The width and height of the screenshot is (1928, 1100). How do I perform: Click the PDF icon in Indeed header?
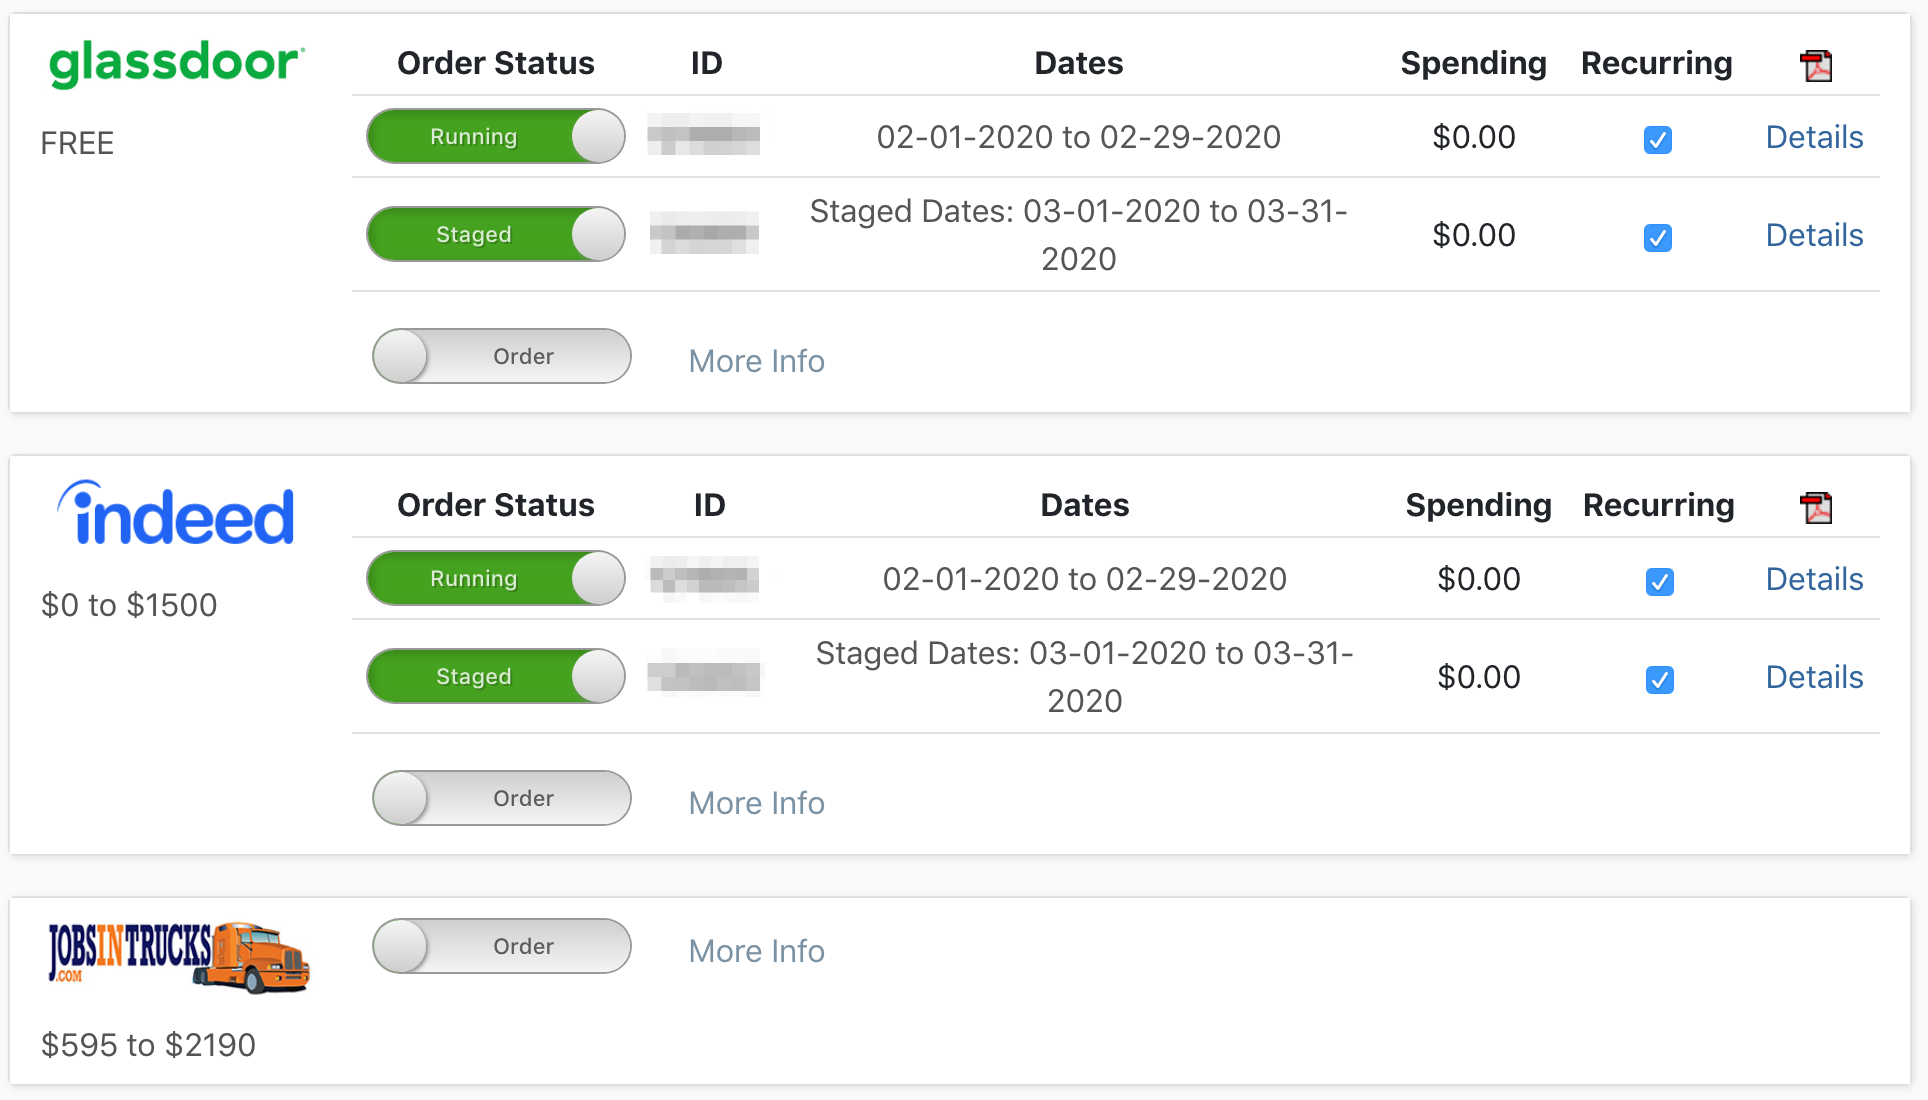[1816, 508]
